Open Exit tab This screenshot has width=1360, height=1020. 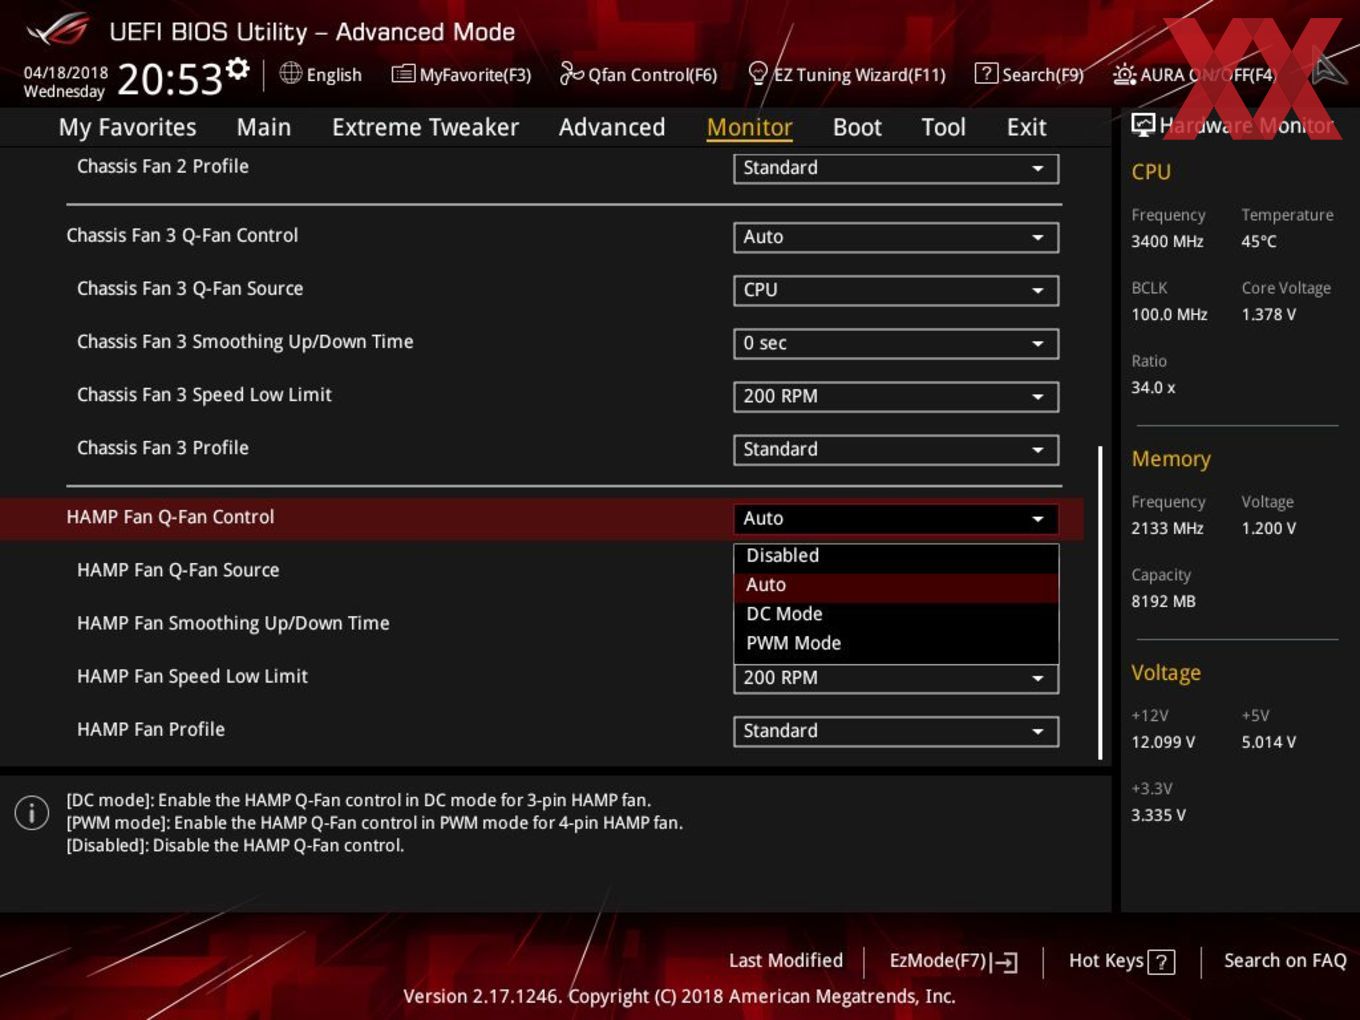point(1026,127)
